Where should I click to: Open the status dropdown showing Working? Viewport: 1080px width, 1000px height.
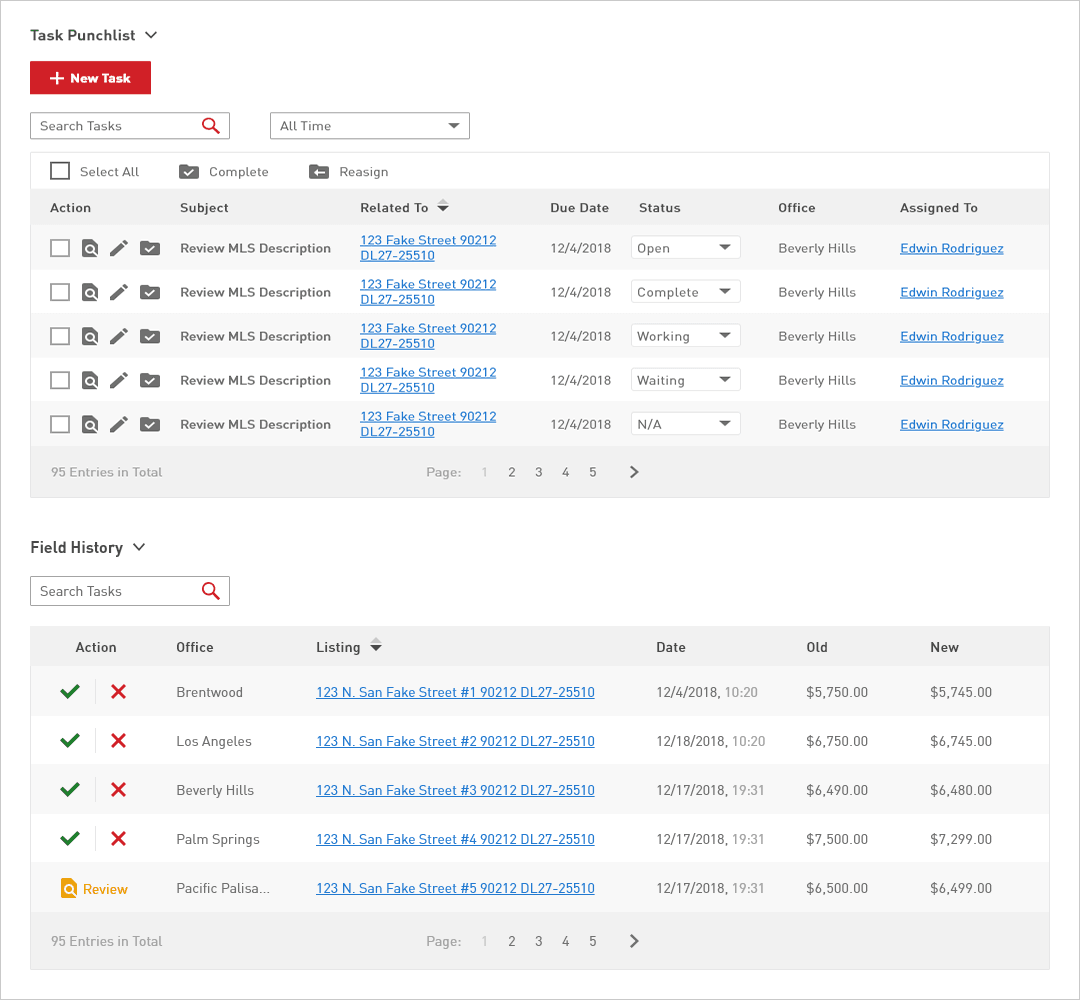click(685, 335)
